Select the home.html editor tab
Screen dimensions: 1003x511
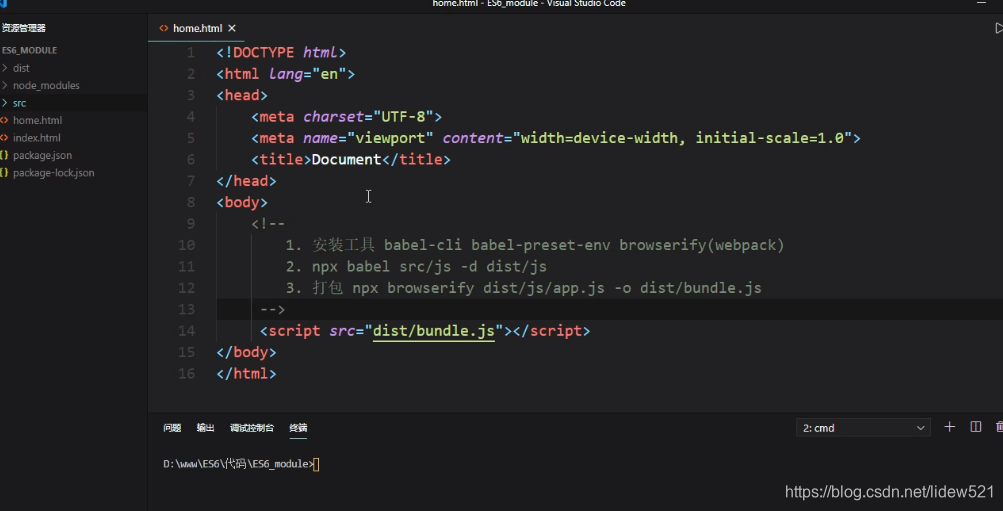point(198,28)
